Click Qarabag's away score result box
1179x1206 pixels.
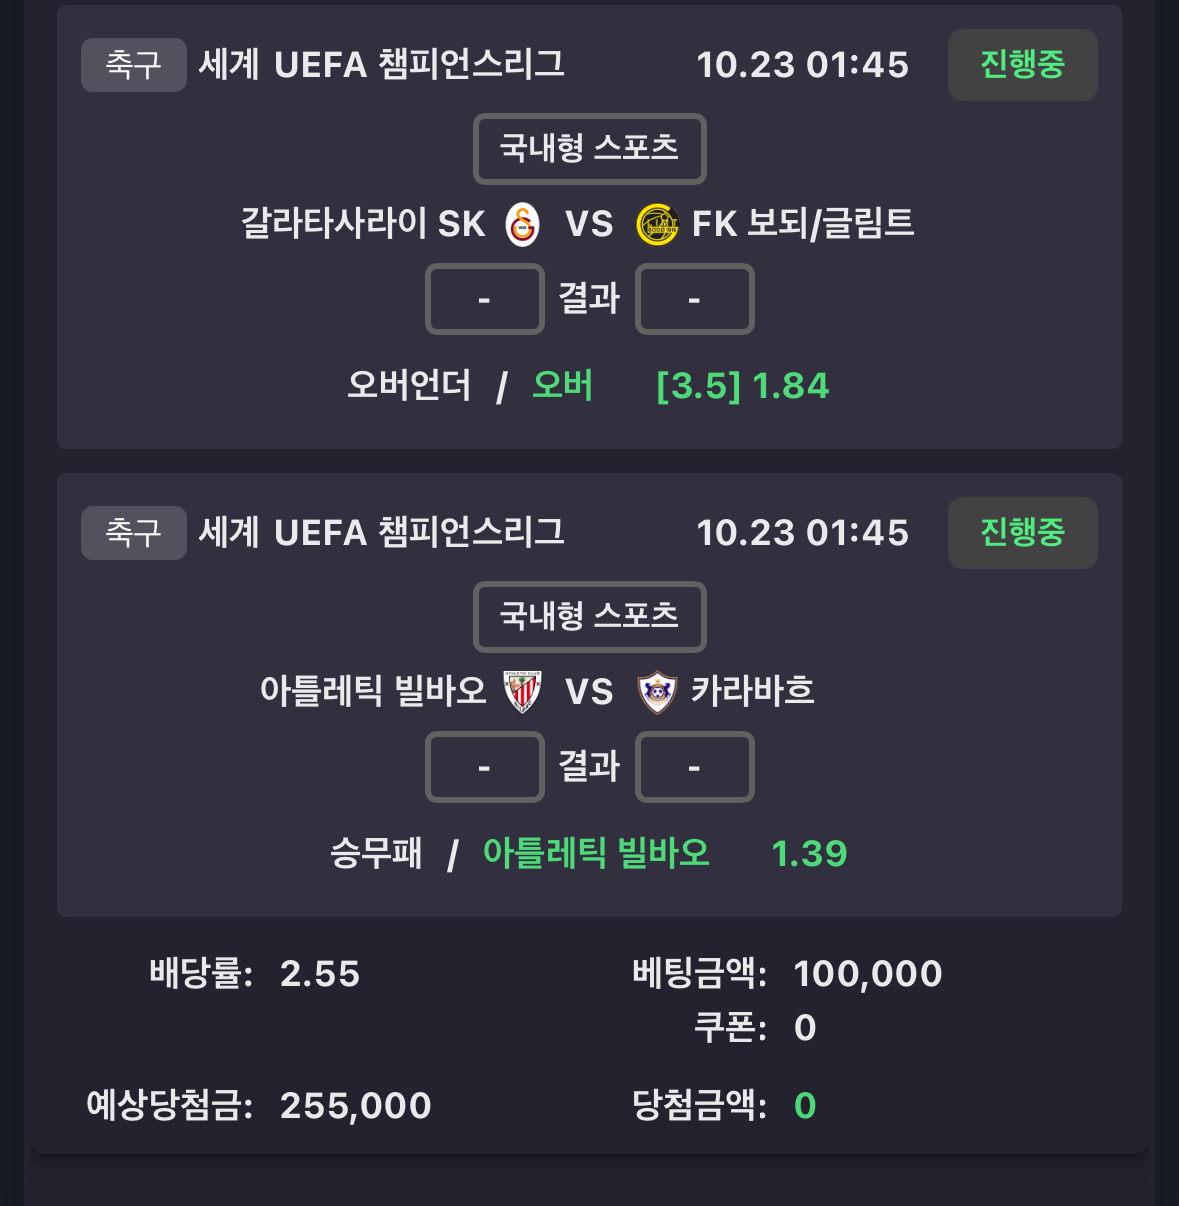[694, 767]
